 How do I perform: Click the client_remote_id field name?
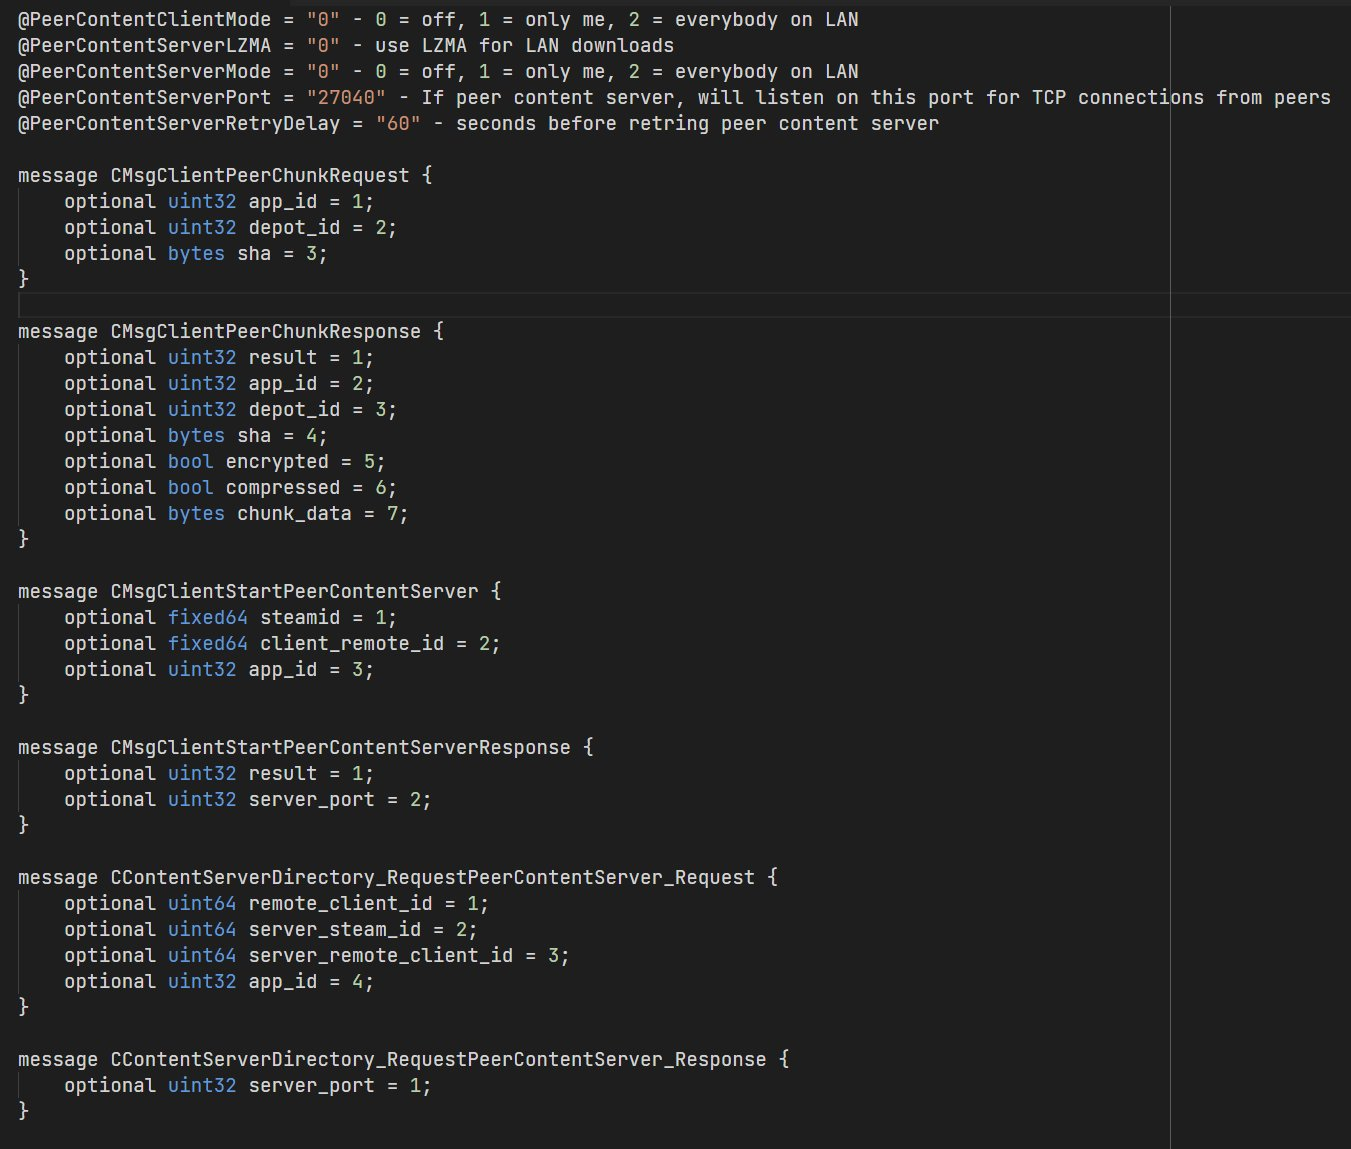coord(352,643)
